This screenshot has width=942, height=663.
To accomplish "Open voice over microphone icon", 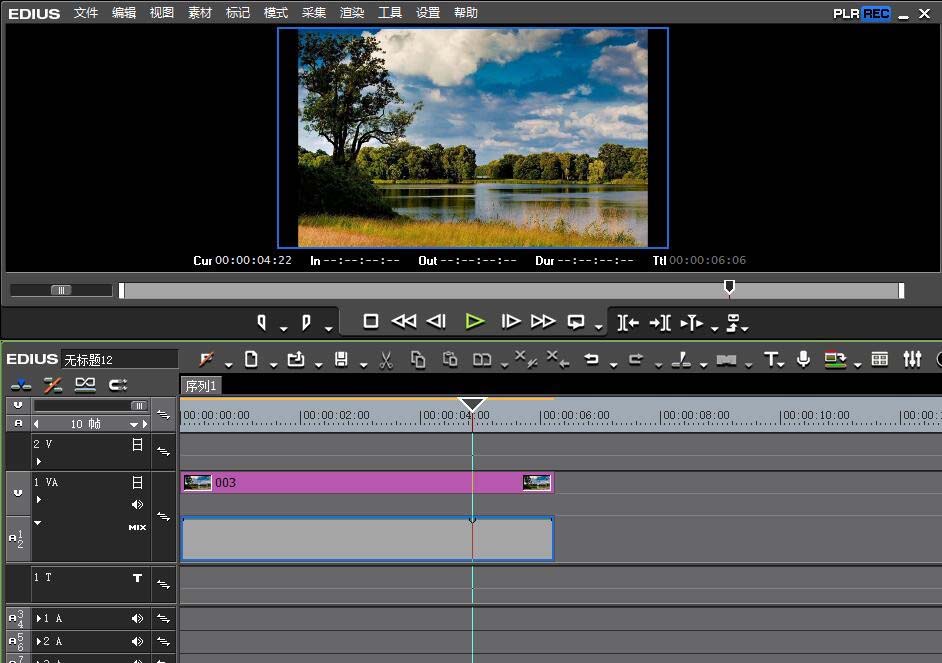I will pyautogui.click(x=803, y=360).
